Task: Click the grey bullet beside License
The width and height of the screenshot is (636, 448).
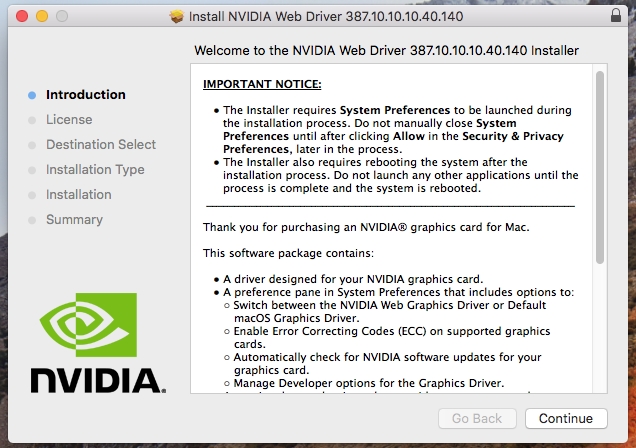Action: [x=32, y=120]
